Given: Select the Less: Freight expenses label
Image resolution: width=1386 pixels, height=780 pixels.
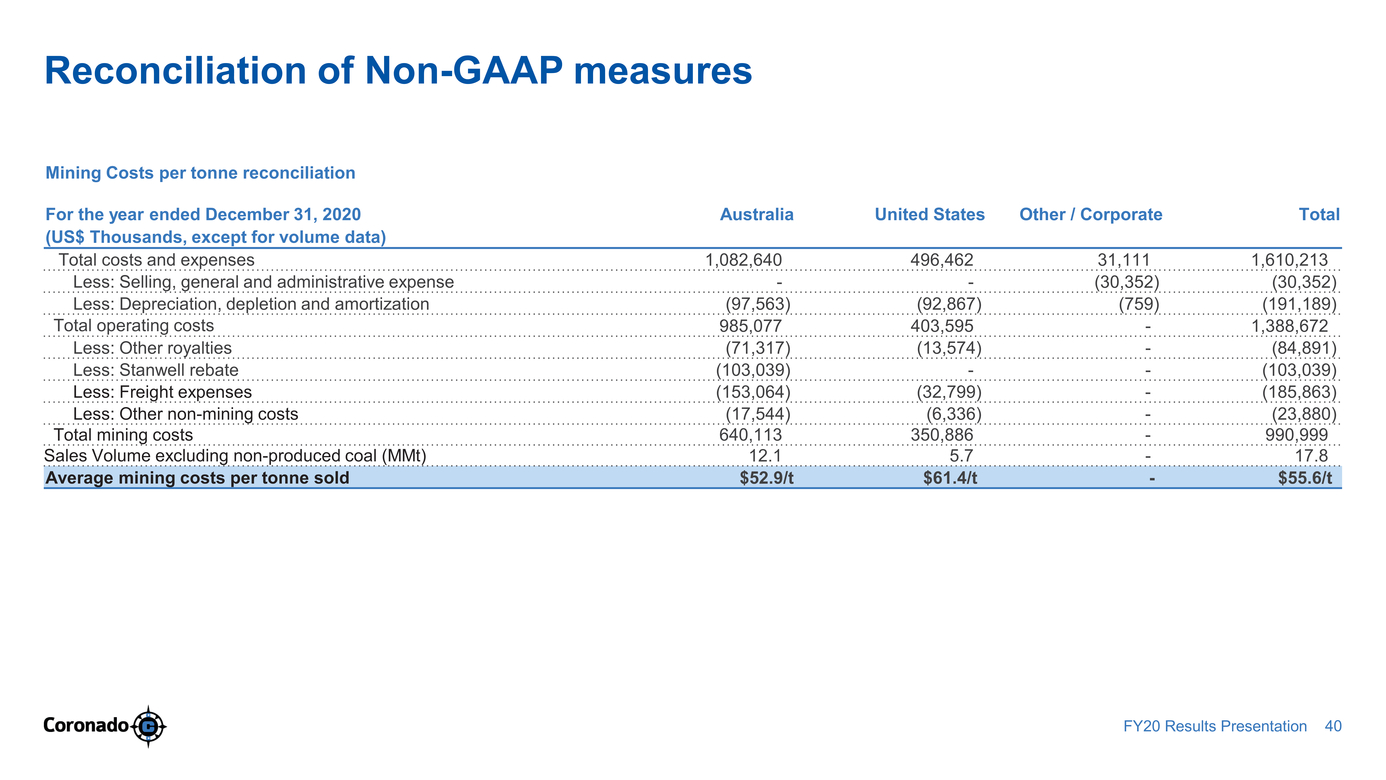Looking at the screenshot, I should click(x=162, y=392).
